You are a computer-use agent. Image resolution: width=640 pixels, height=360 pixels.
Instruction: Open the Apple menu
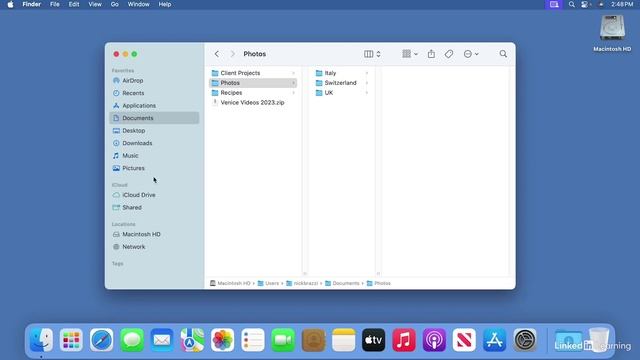point(11,4)
